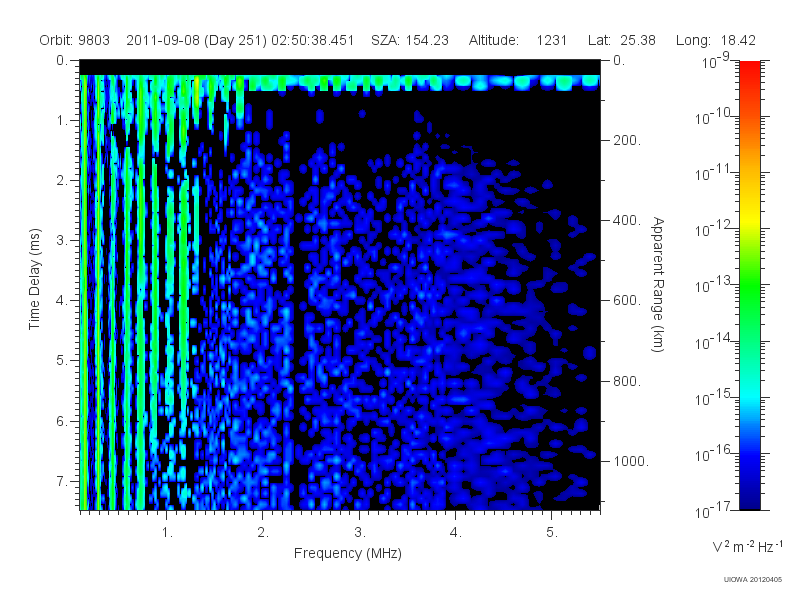This screenshot has width=800, height=600.
Task: Click the yellow region of the color bar
Action: click(749, 217)
